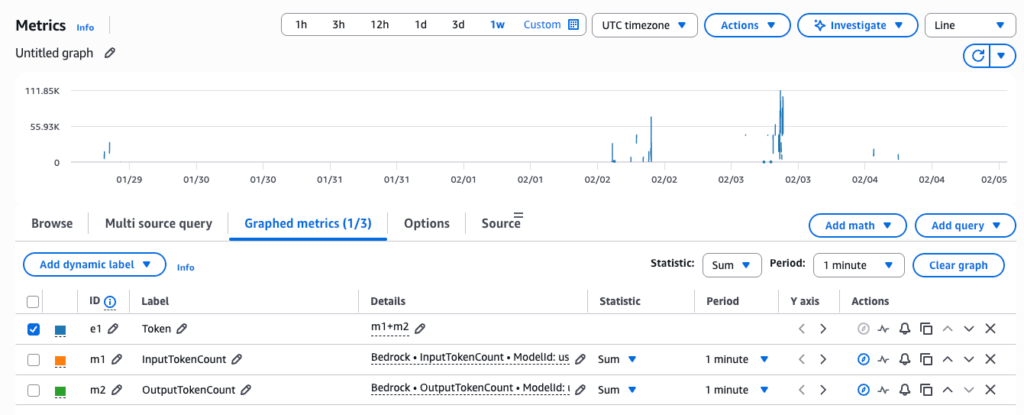The height and width of the screenshot is (415, 1024).
Task: Select the 3h time range
Action: (x=338, y=25)
